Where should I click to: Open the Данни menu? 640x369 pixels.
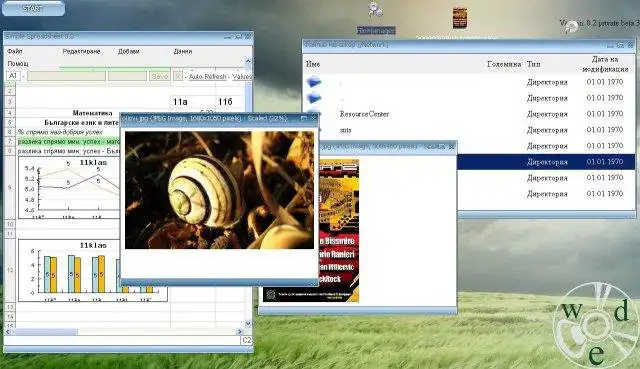[183, 51]
